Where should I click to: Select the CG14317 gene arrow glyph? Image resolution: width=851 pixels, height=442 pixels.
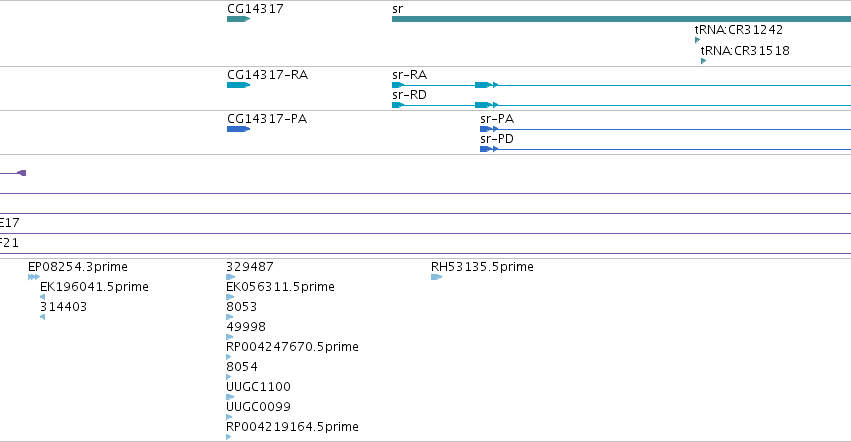tap(238, 19)
